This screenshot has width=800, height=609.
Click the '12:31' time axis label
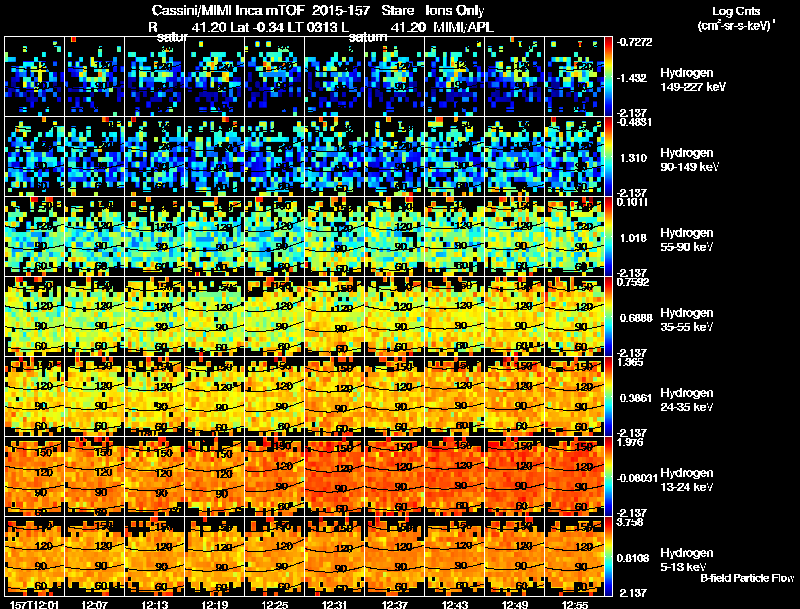(x=335, y=604)
